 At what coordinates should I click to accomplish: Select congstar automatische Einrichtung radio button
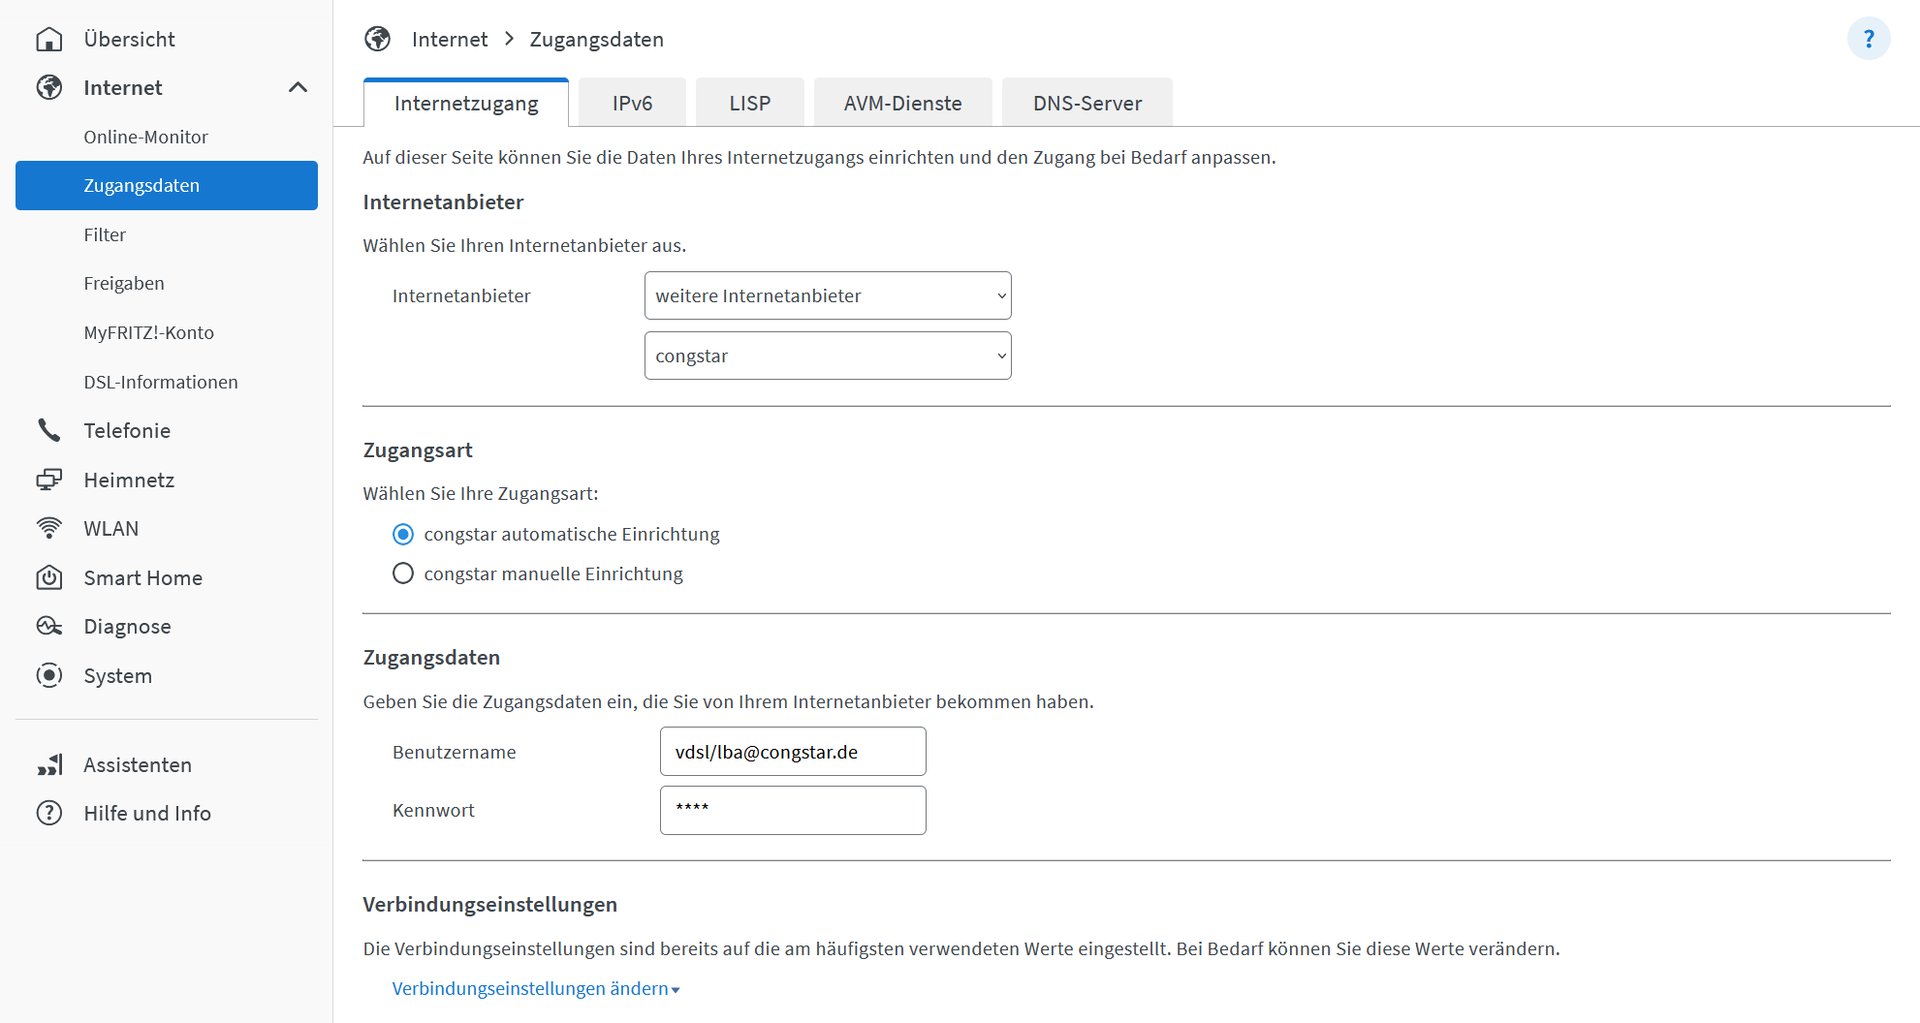tap(403, 534)
